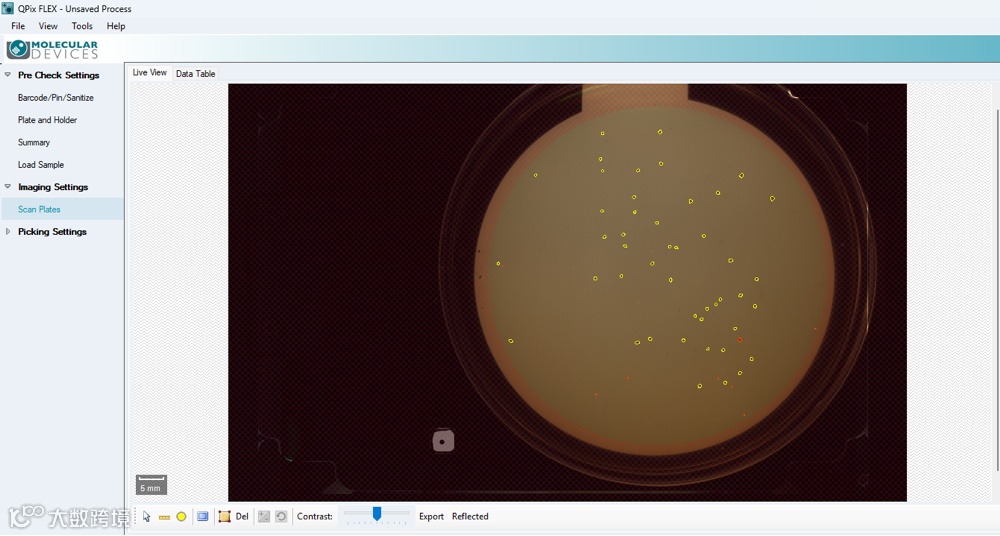Click the Pre Check Settings heading
The width and height of the screenshot is (1000, 536).
[59, 75]
